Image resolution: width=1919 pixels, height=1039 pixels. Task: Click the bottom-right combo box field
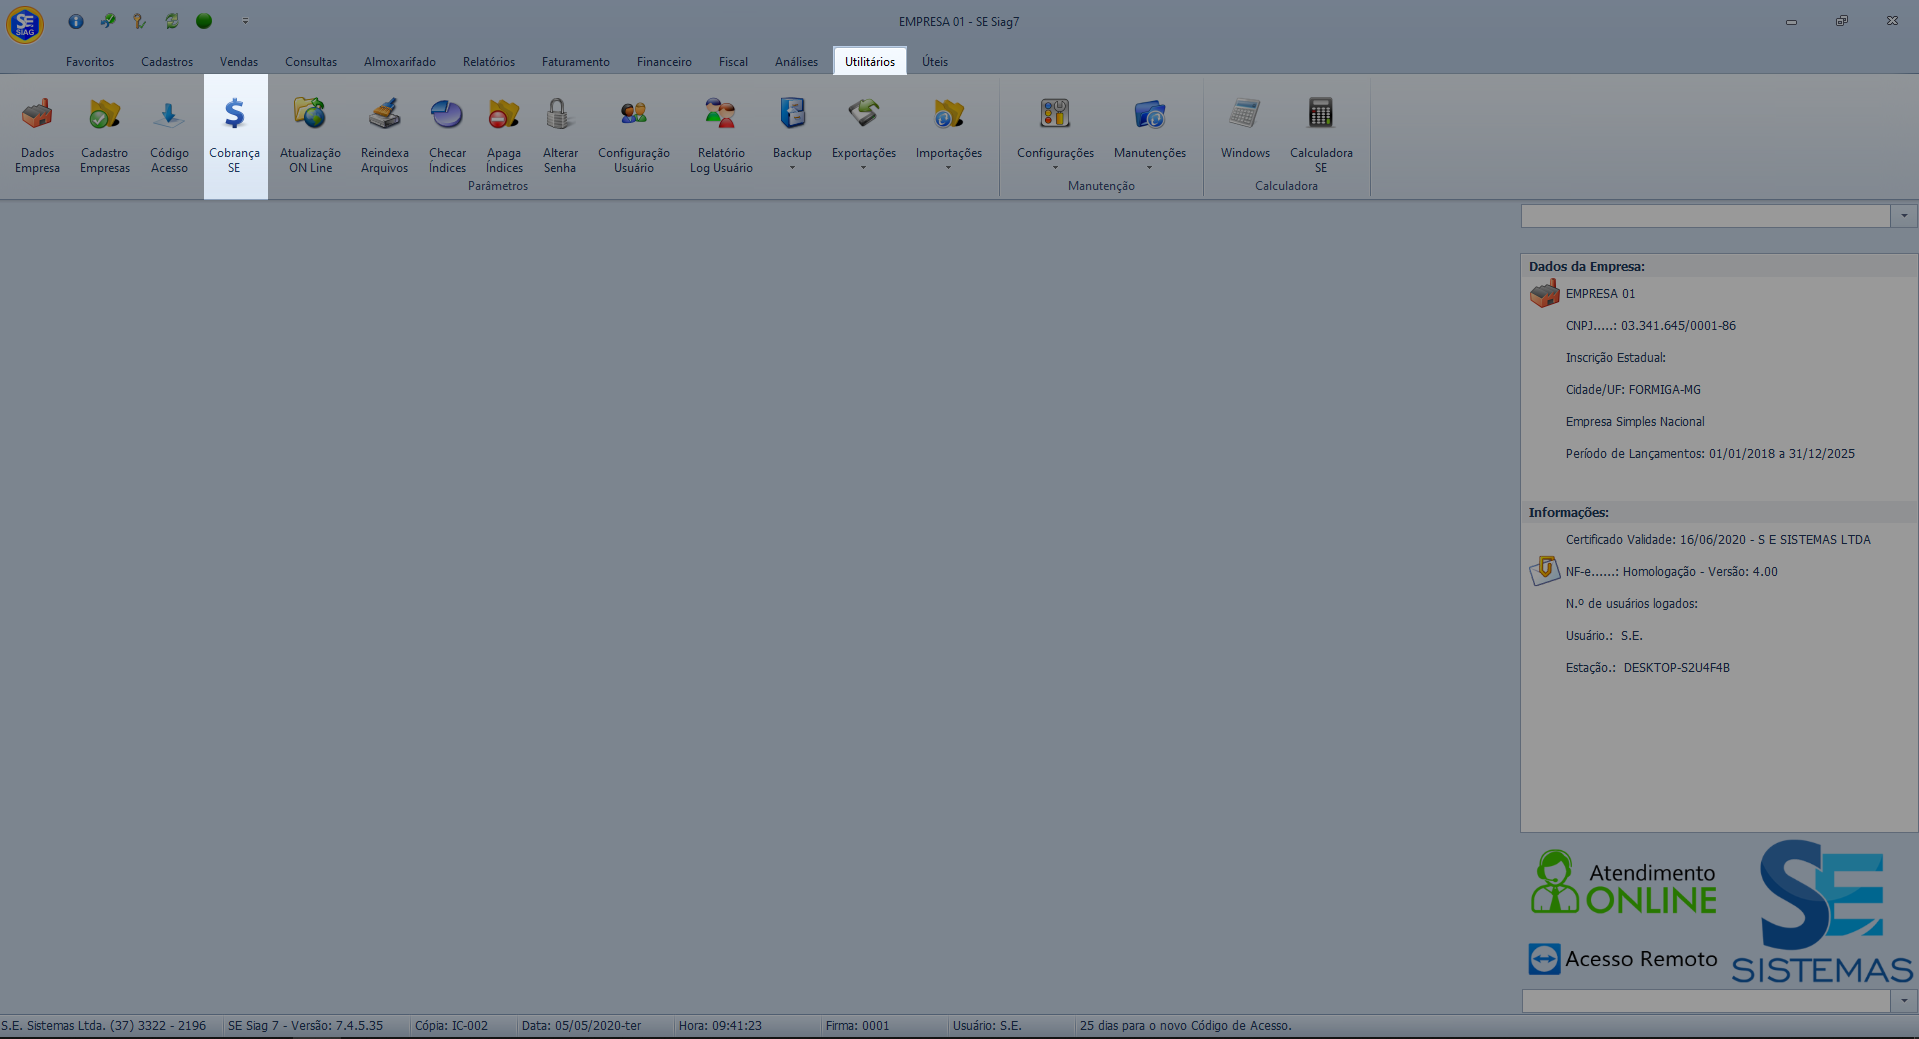[x=1705, y=1001]
